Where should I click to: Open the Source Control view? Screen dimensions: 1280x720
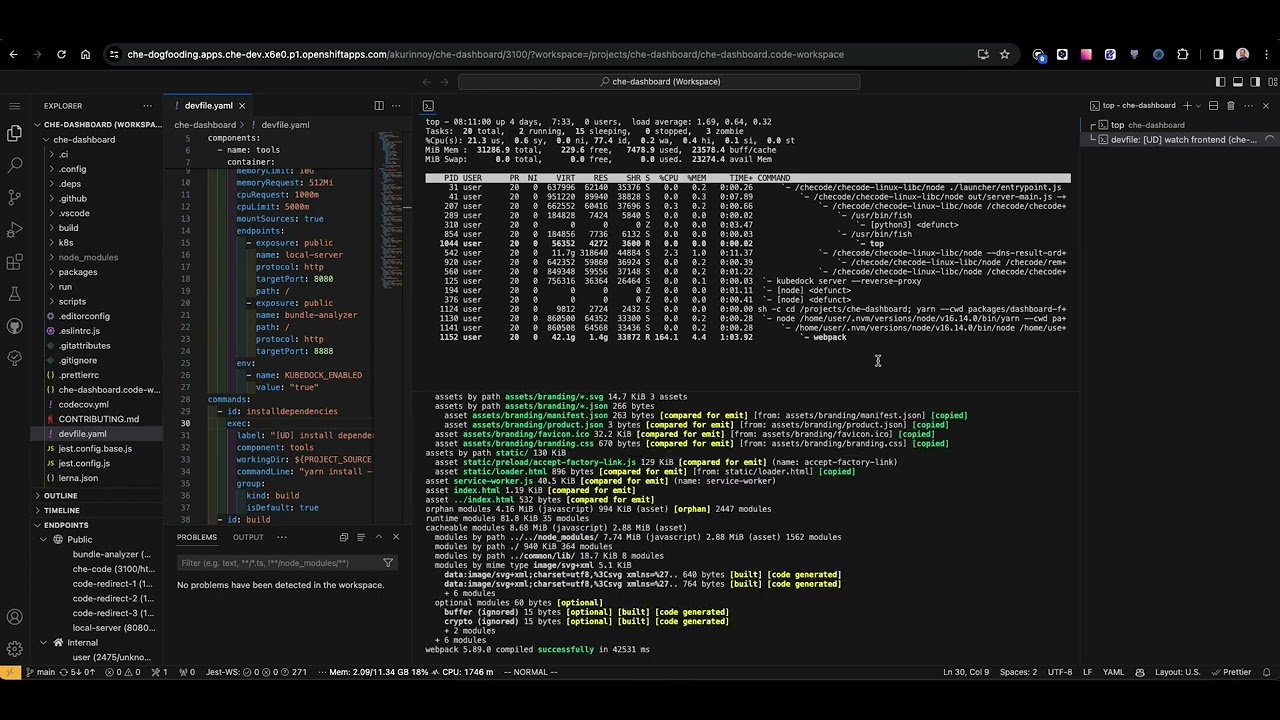[15, 197]
